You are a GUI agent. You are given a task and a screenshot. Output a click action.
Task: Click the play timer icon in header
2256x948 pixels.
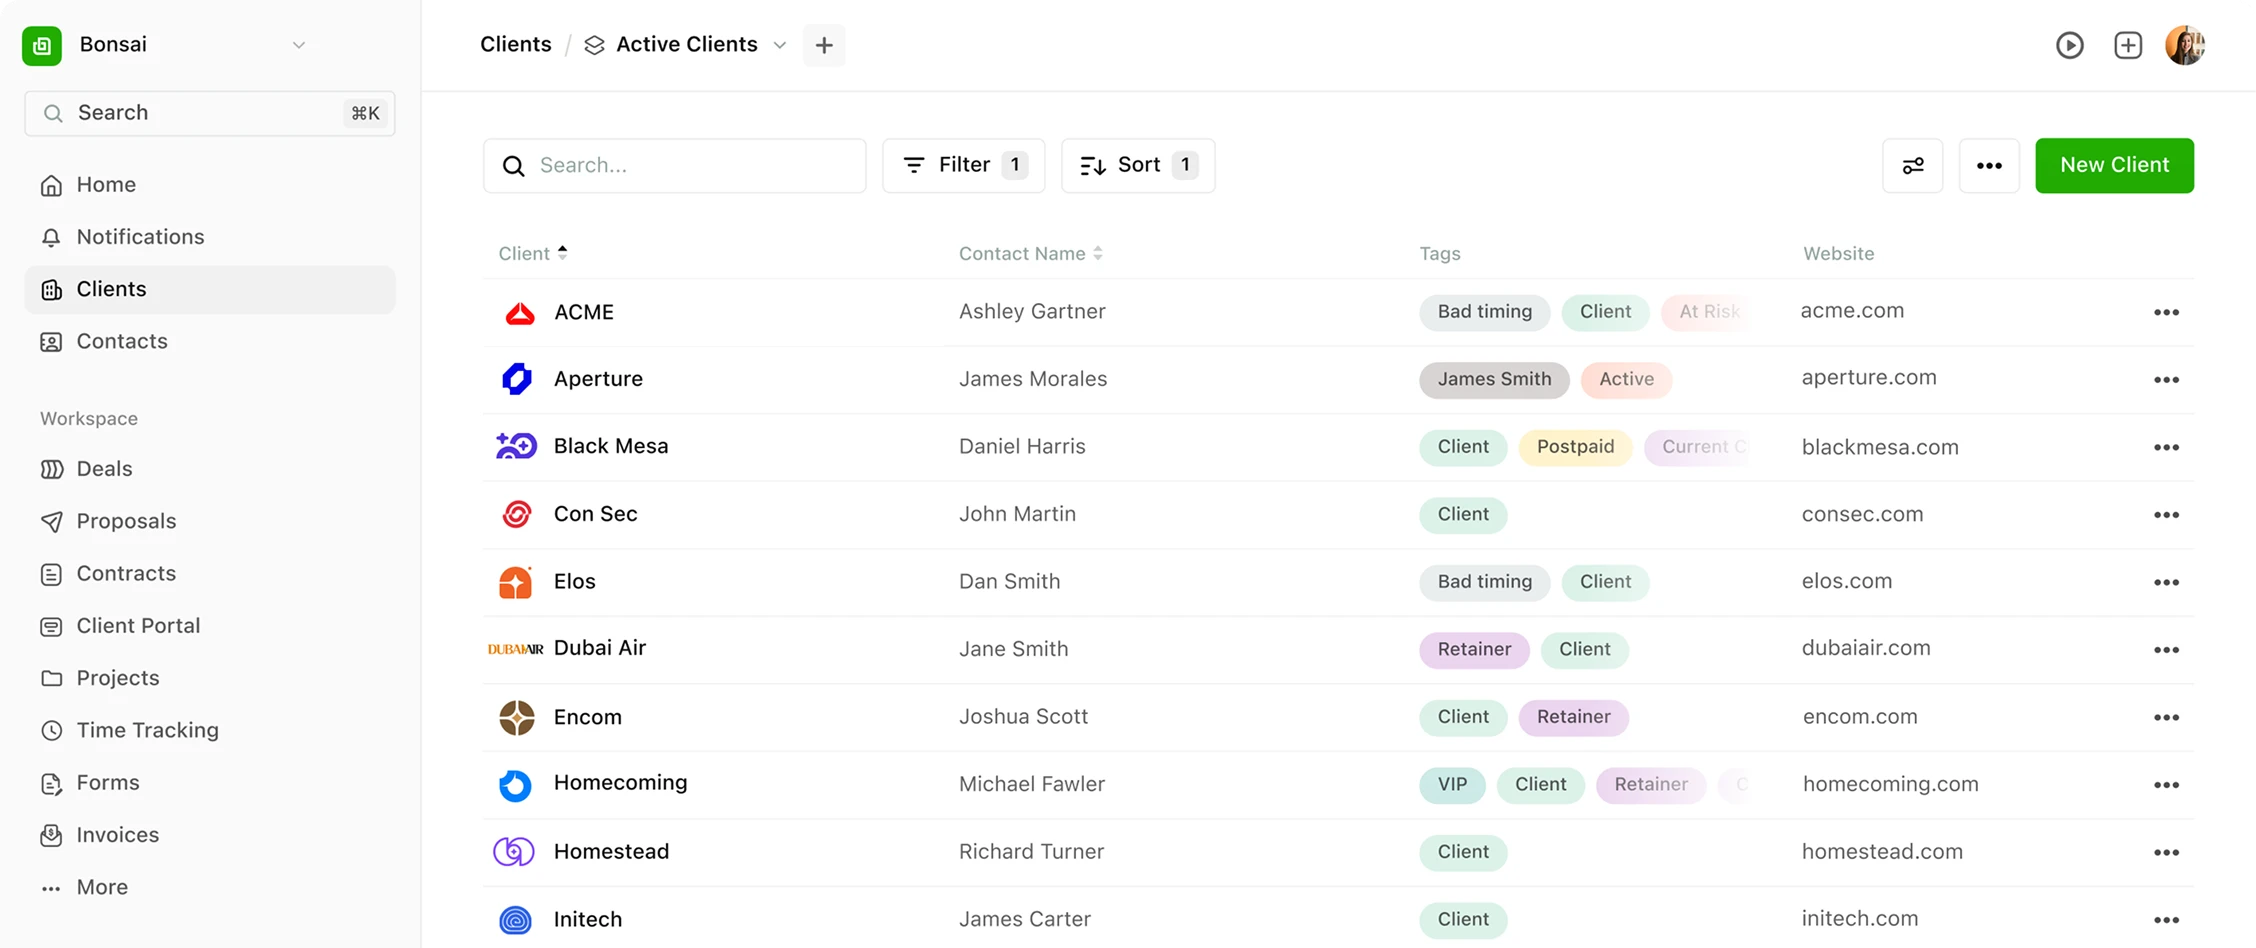(2069, 45)
